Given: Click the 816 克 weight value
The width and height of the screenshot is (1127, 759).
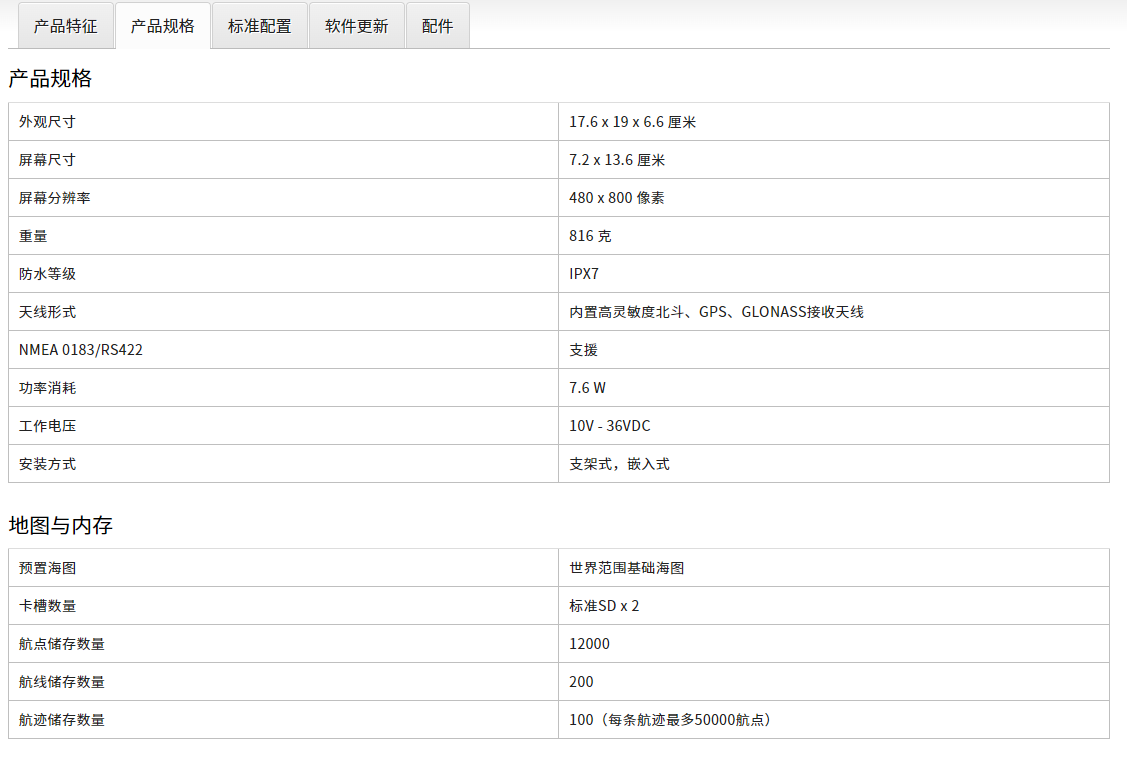Looking at the screenshot, I should click(x=590, y=236).
